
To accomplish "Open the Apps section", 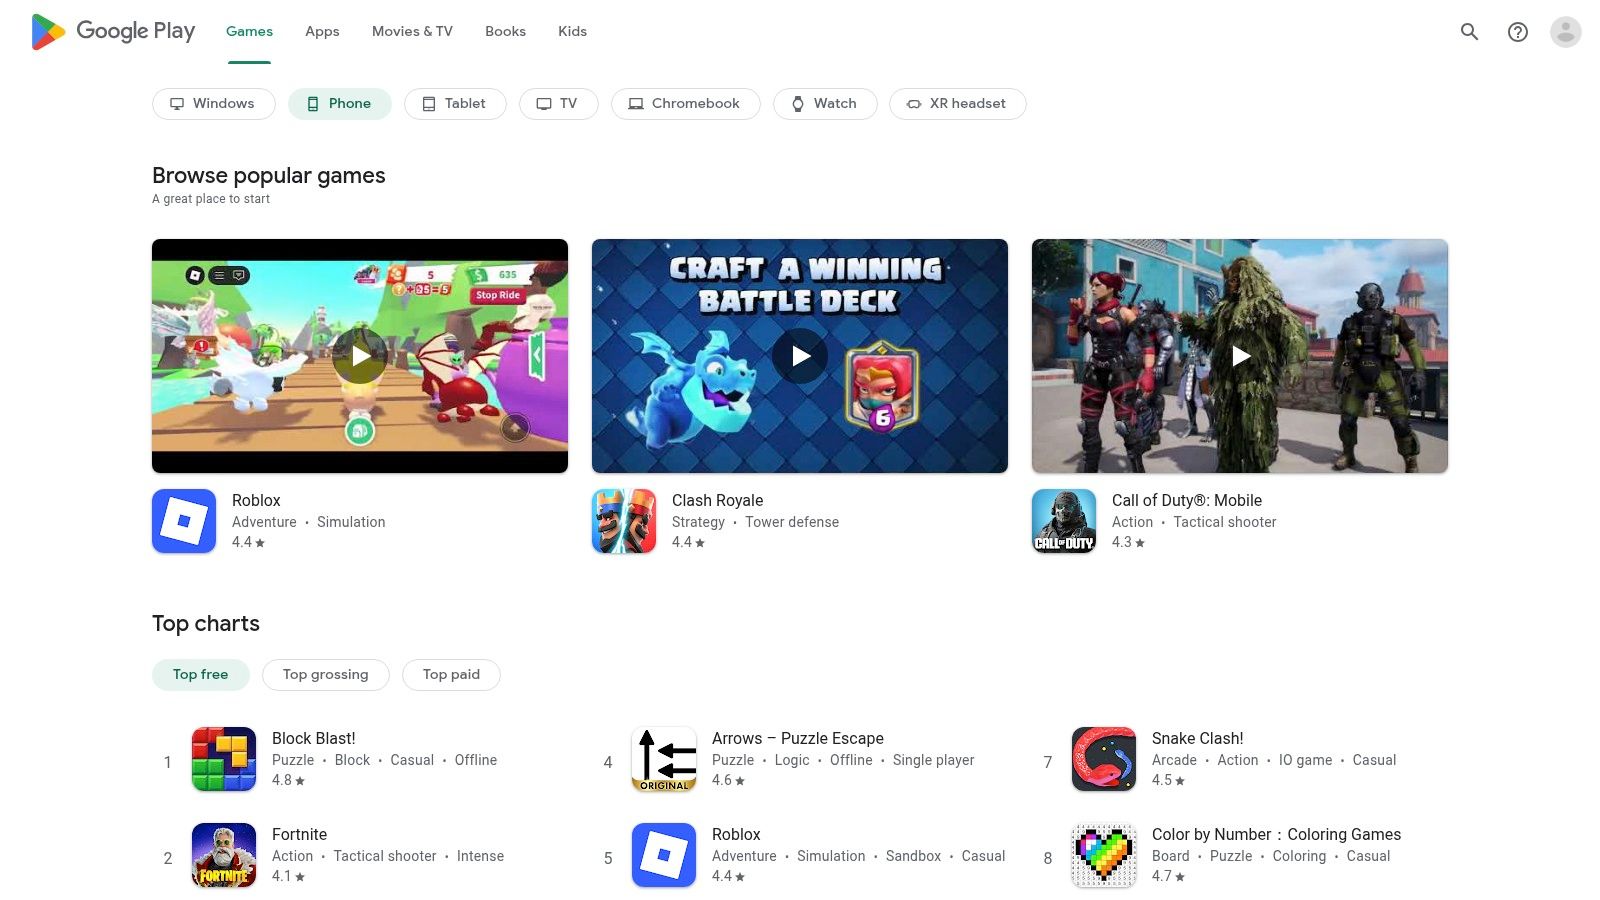I will 321,31.
